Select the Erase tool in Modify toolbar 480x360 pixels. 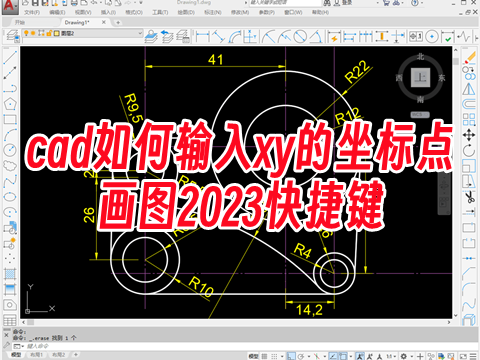(x=469, y=57)
